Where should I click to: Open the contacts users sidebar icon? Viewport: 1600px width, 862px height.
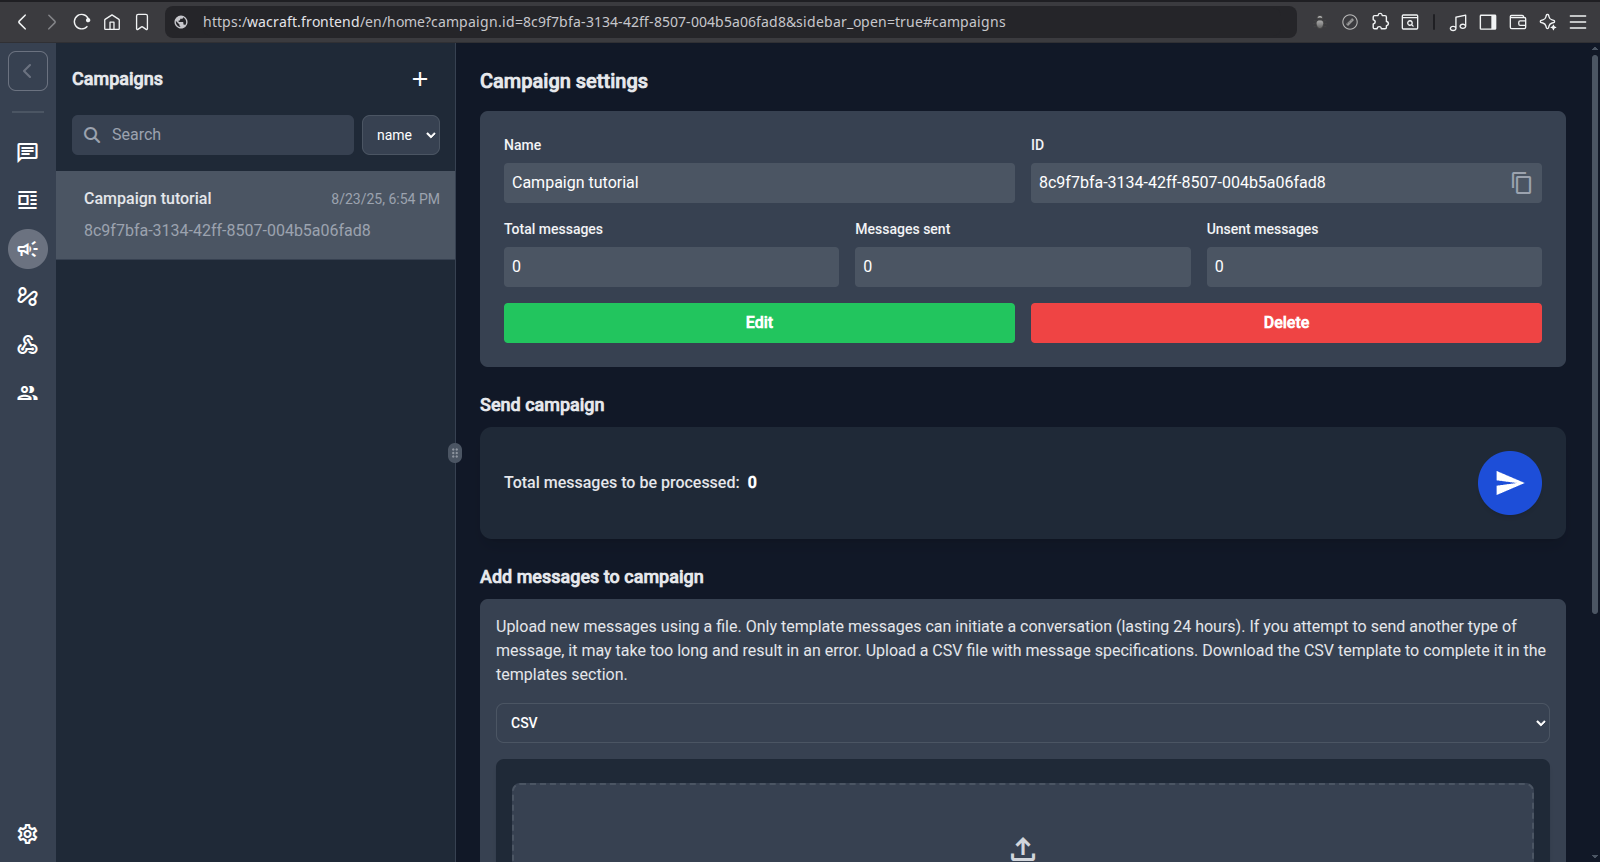pos(28,393)
